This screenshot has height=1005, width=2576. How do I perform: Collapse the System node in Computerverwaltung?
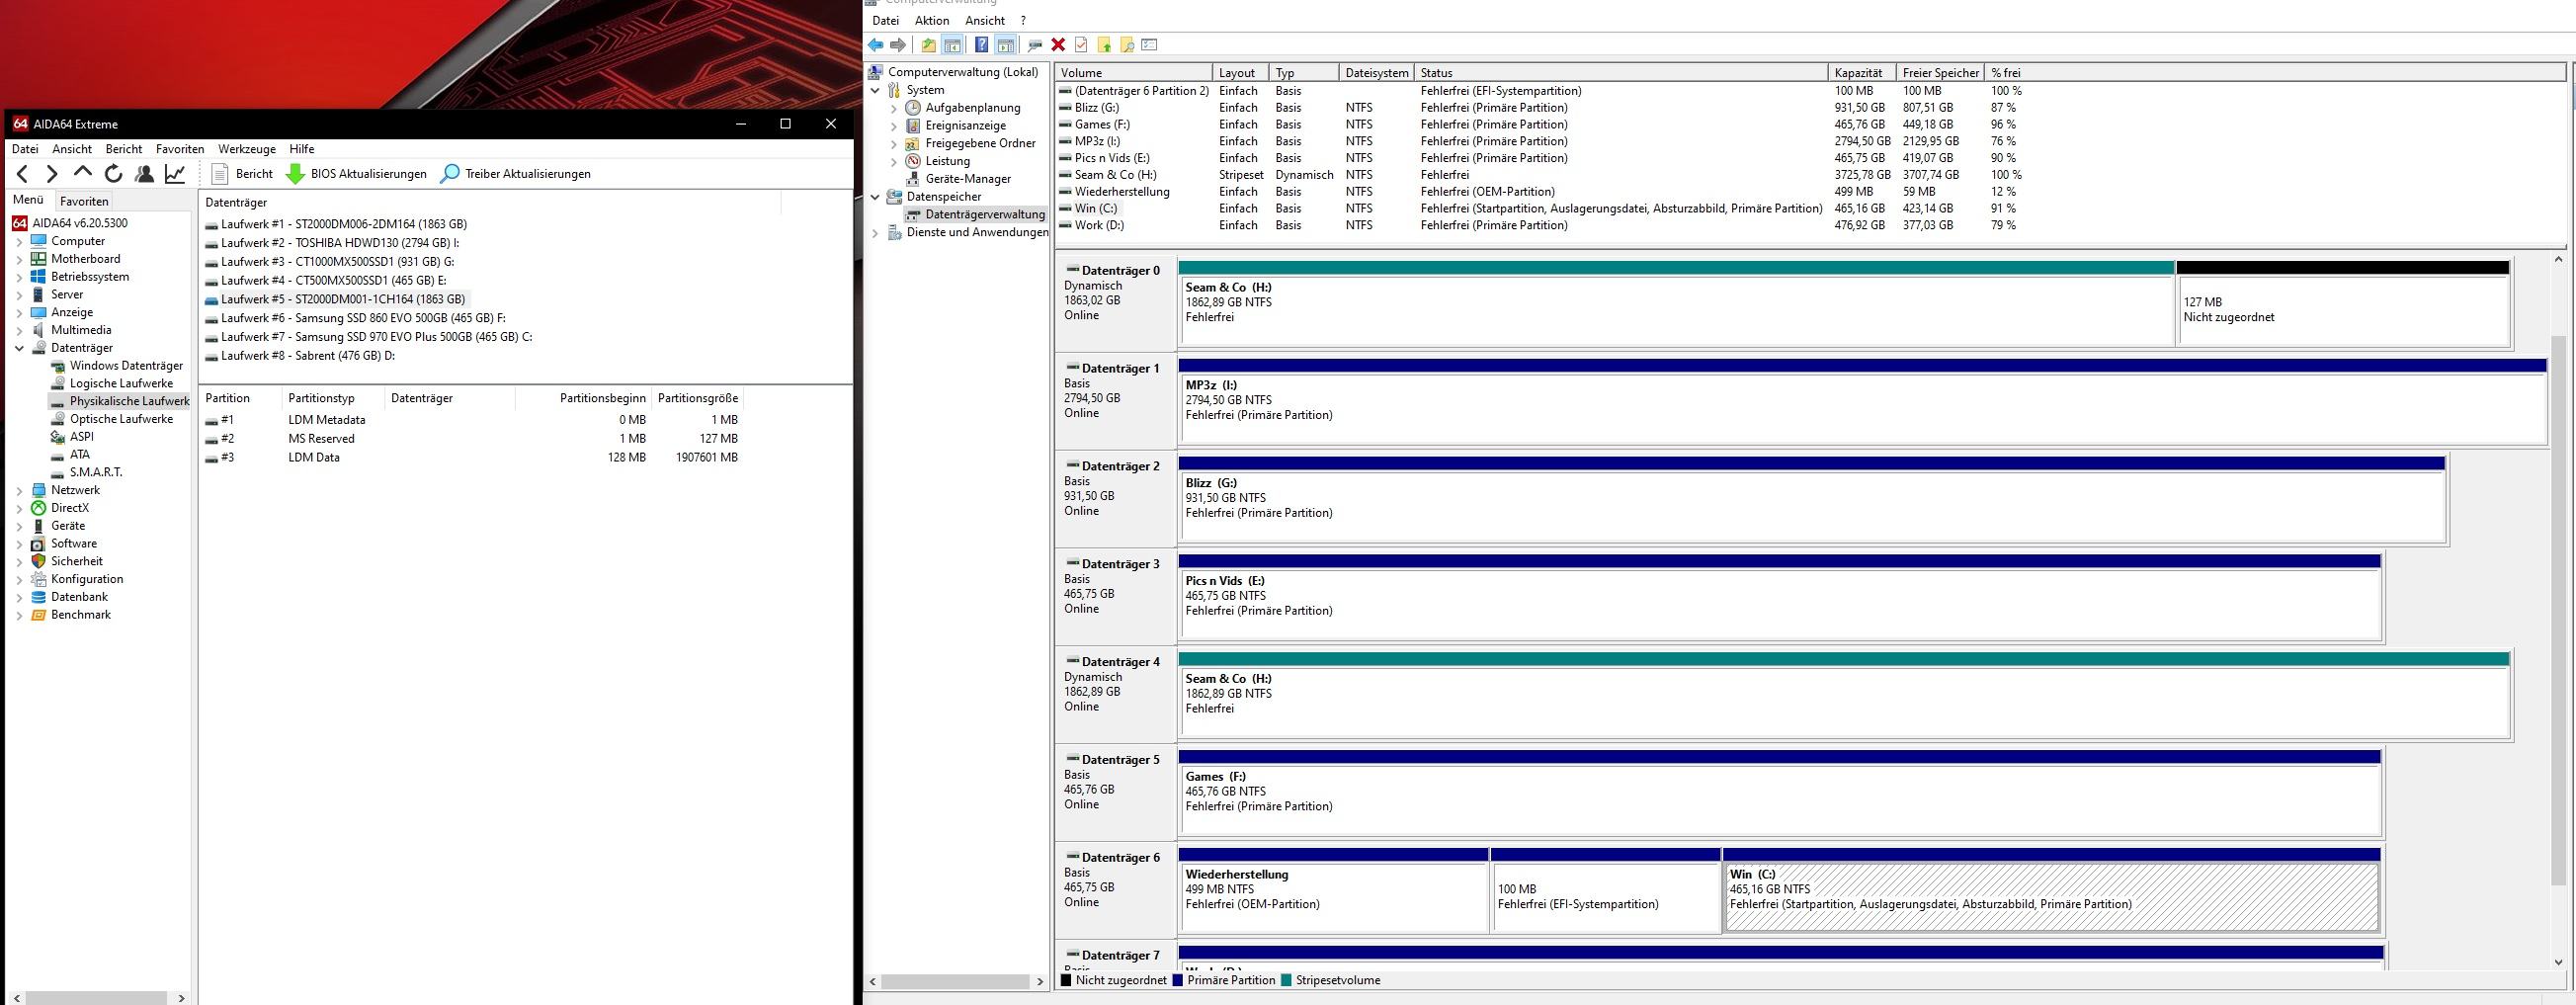point(875,90)
